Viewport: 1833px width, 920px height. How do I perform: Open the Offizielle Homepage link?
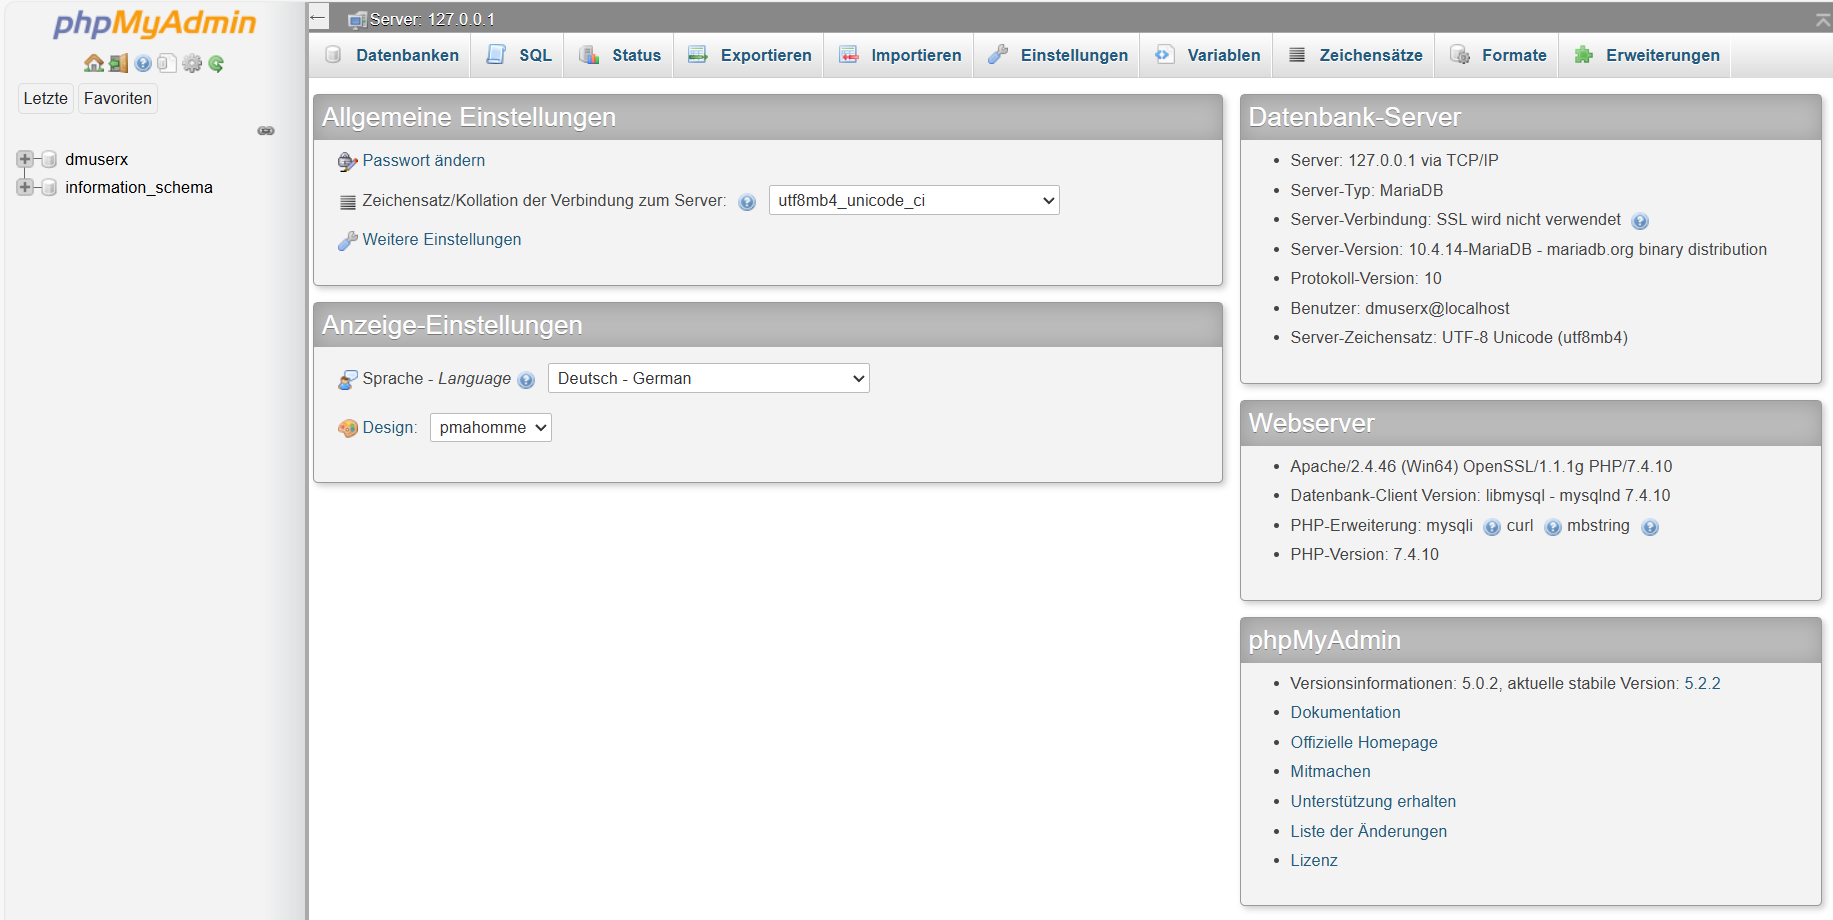[1364, 742]
